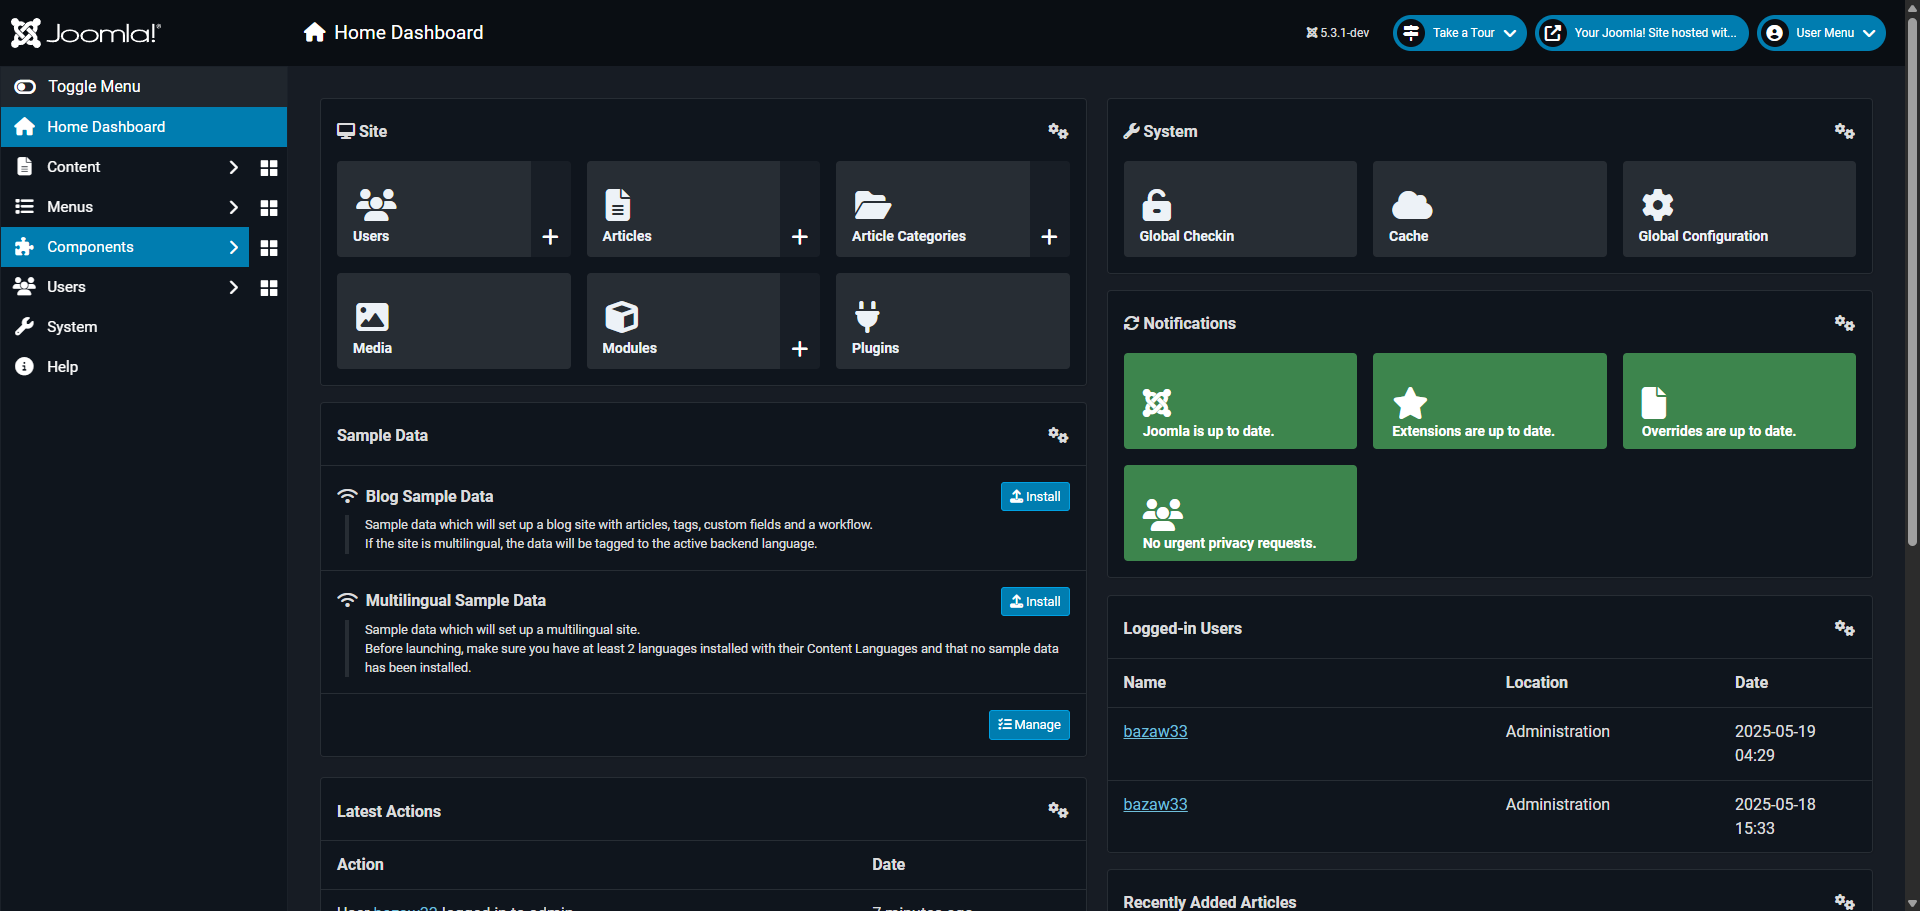The width and height of the screenshot is (1920, 911).
Task: Open Logged-in Users panel settings gears
Action: coord(1845,628)
